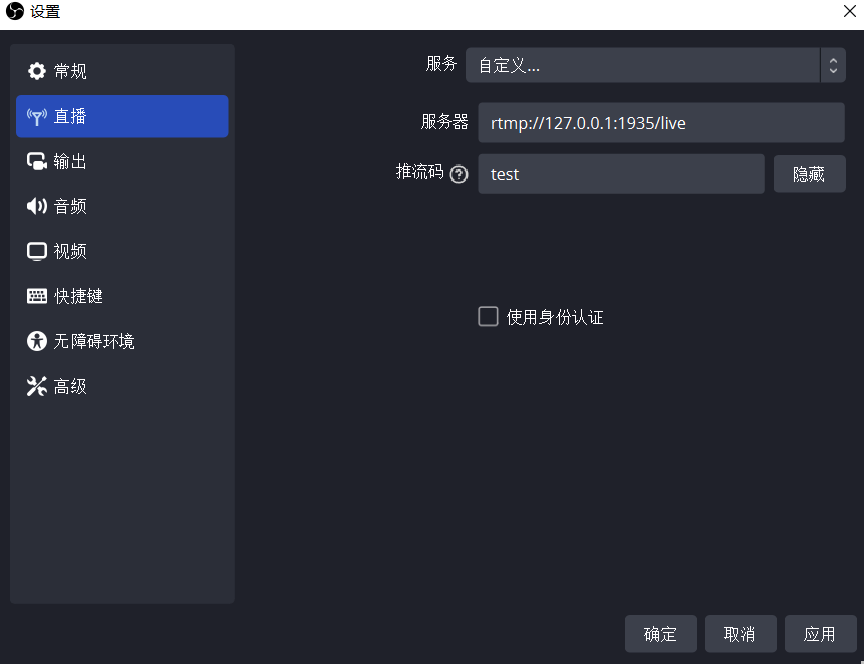The height and width of the screenshot is (664, 864).
Task: Click the 使用身份认证 label text
Action: coord(555,317)
